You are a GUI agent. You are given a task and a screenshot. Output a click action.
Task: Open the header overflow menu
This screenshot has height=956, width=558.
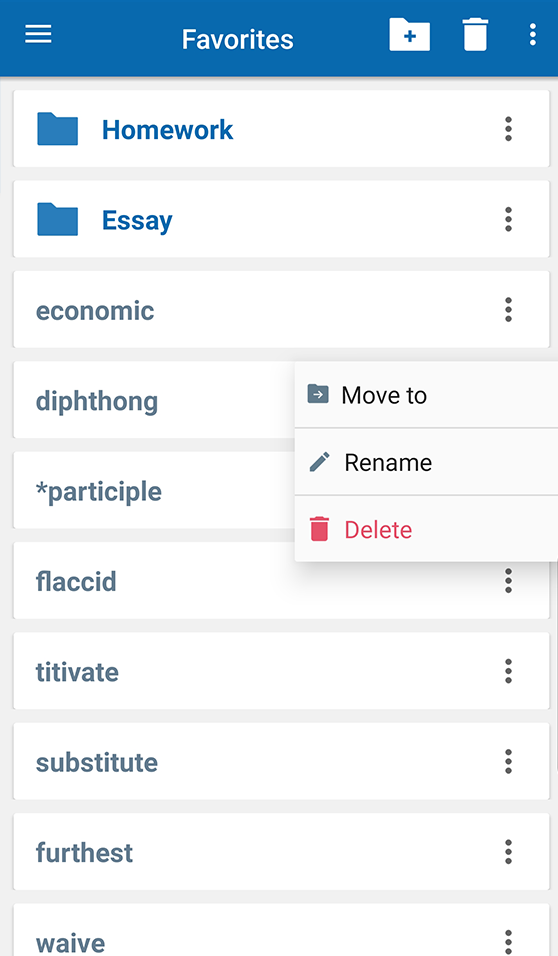(532, 34)
